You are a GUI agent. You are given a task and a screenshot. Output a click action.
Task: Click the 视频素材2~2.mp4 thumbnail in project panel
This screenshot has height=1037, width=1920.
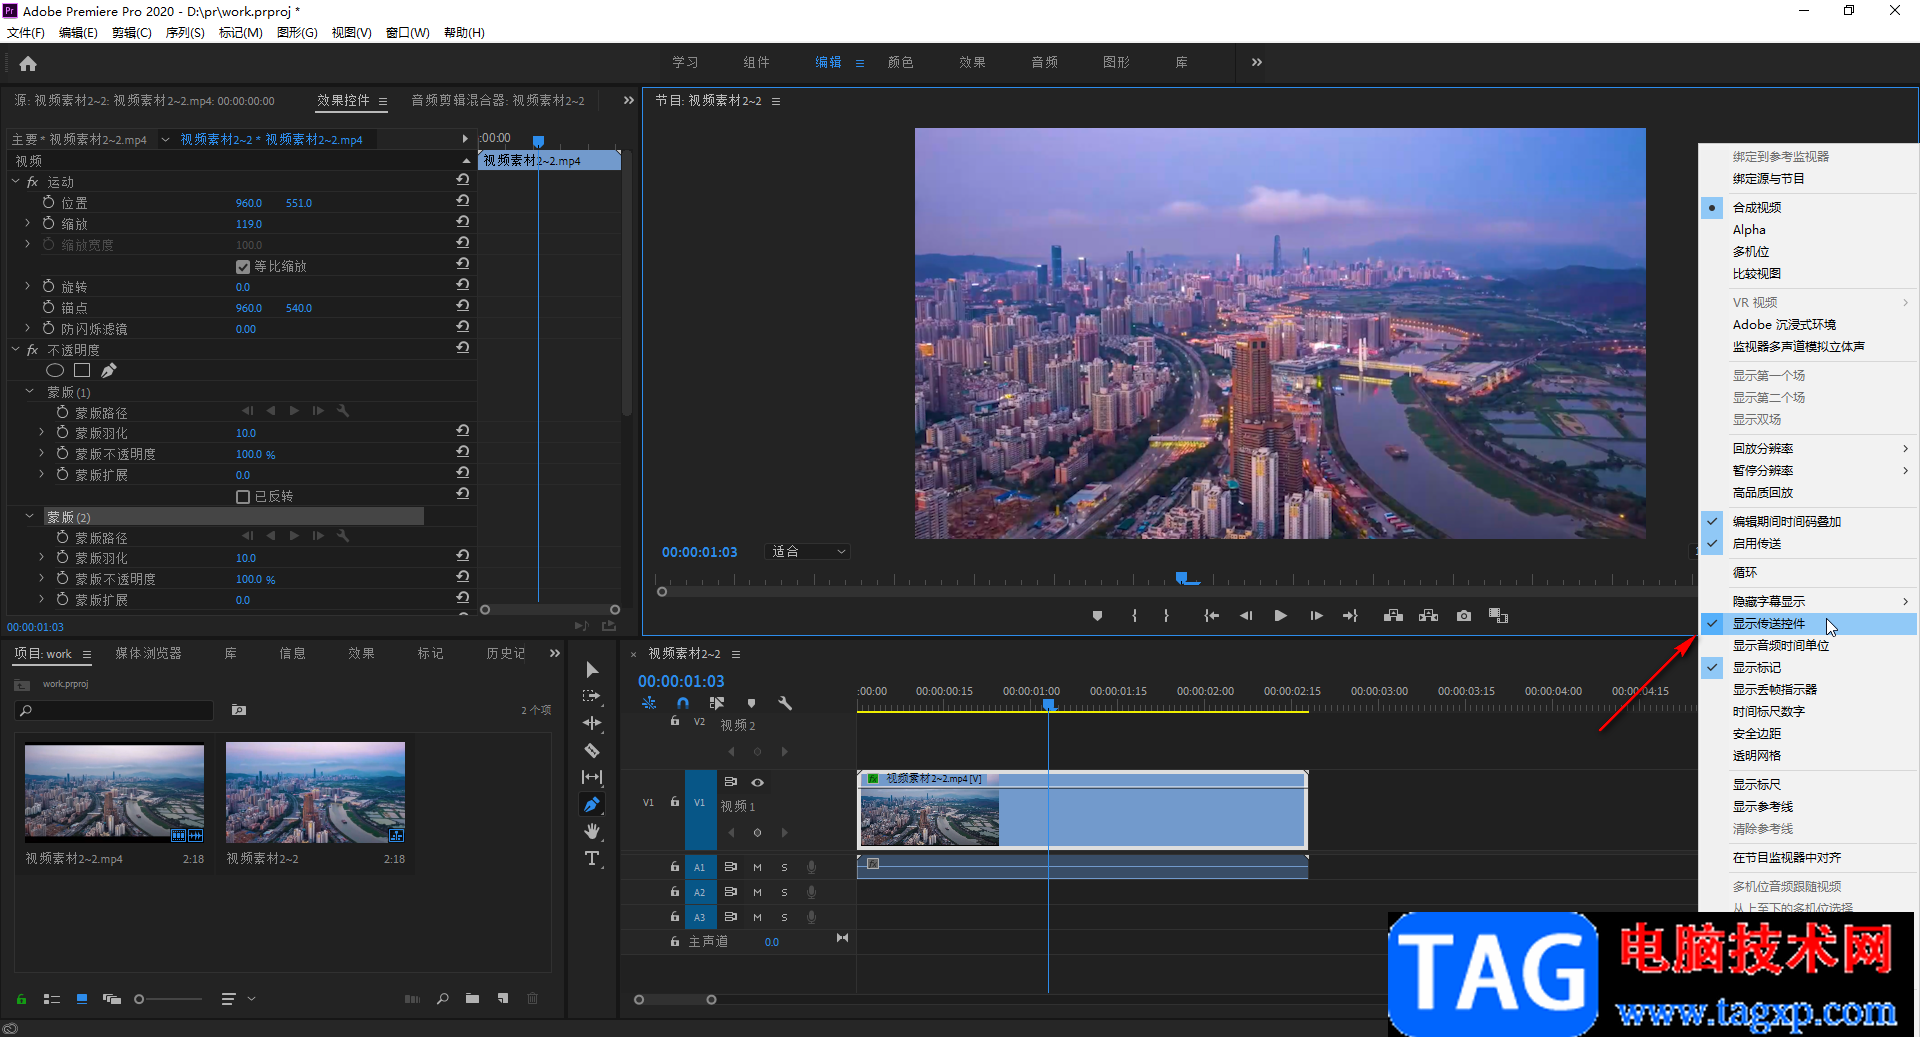114,793
